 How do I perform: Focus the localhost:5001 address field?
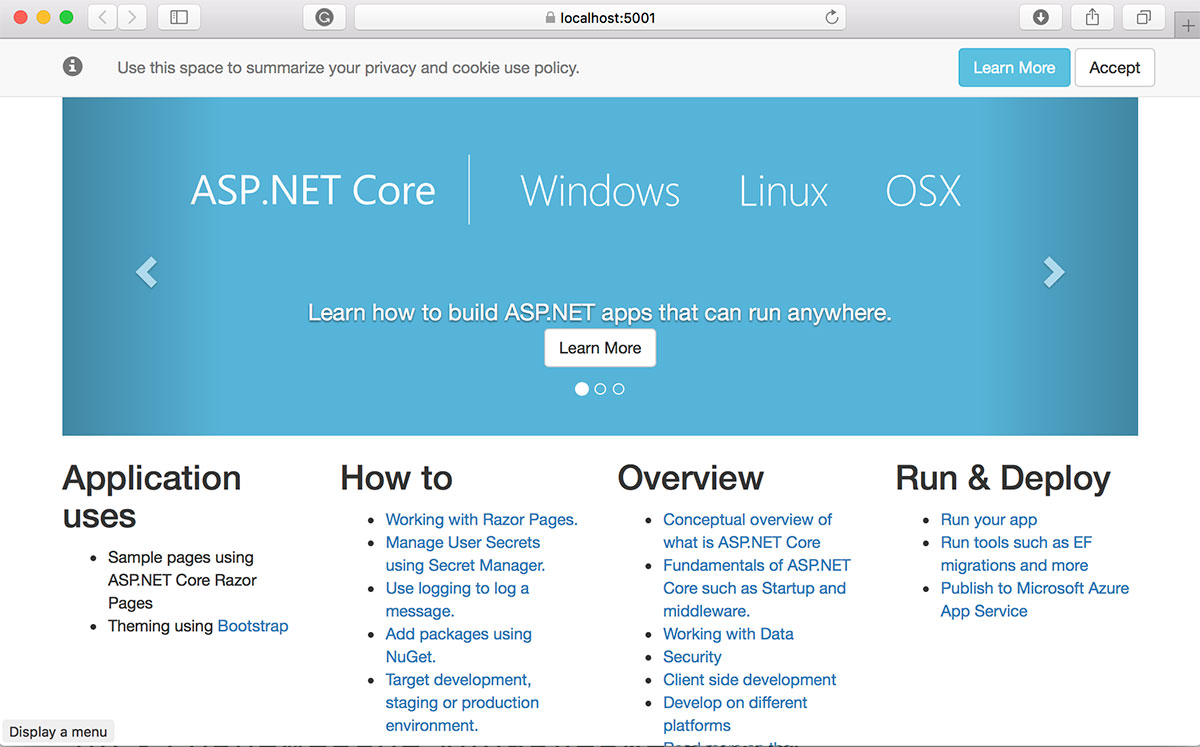point(600,17)
